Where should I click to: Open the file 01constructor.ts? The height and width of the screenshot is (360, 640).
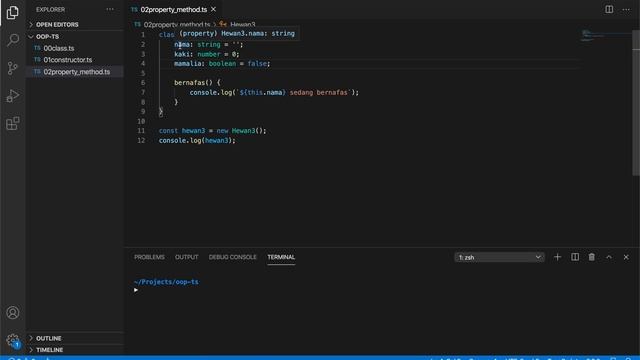[x=68, y=60]
